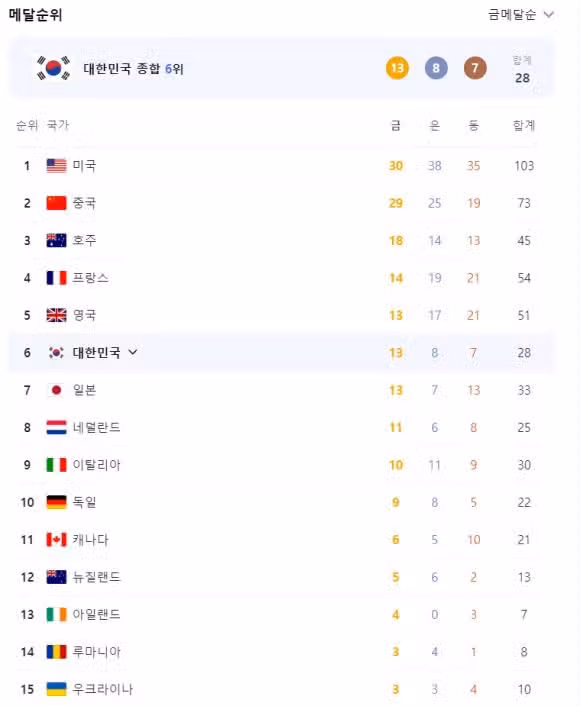The height and width of the screenshot is (706, 580).
Task: Click the Canada flag icon
Action: 56,539
